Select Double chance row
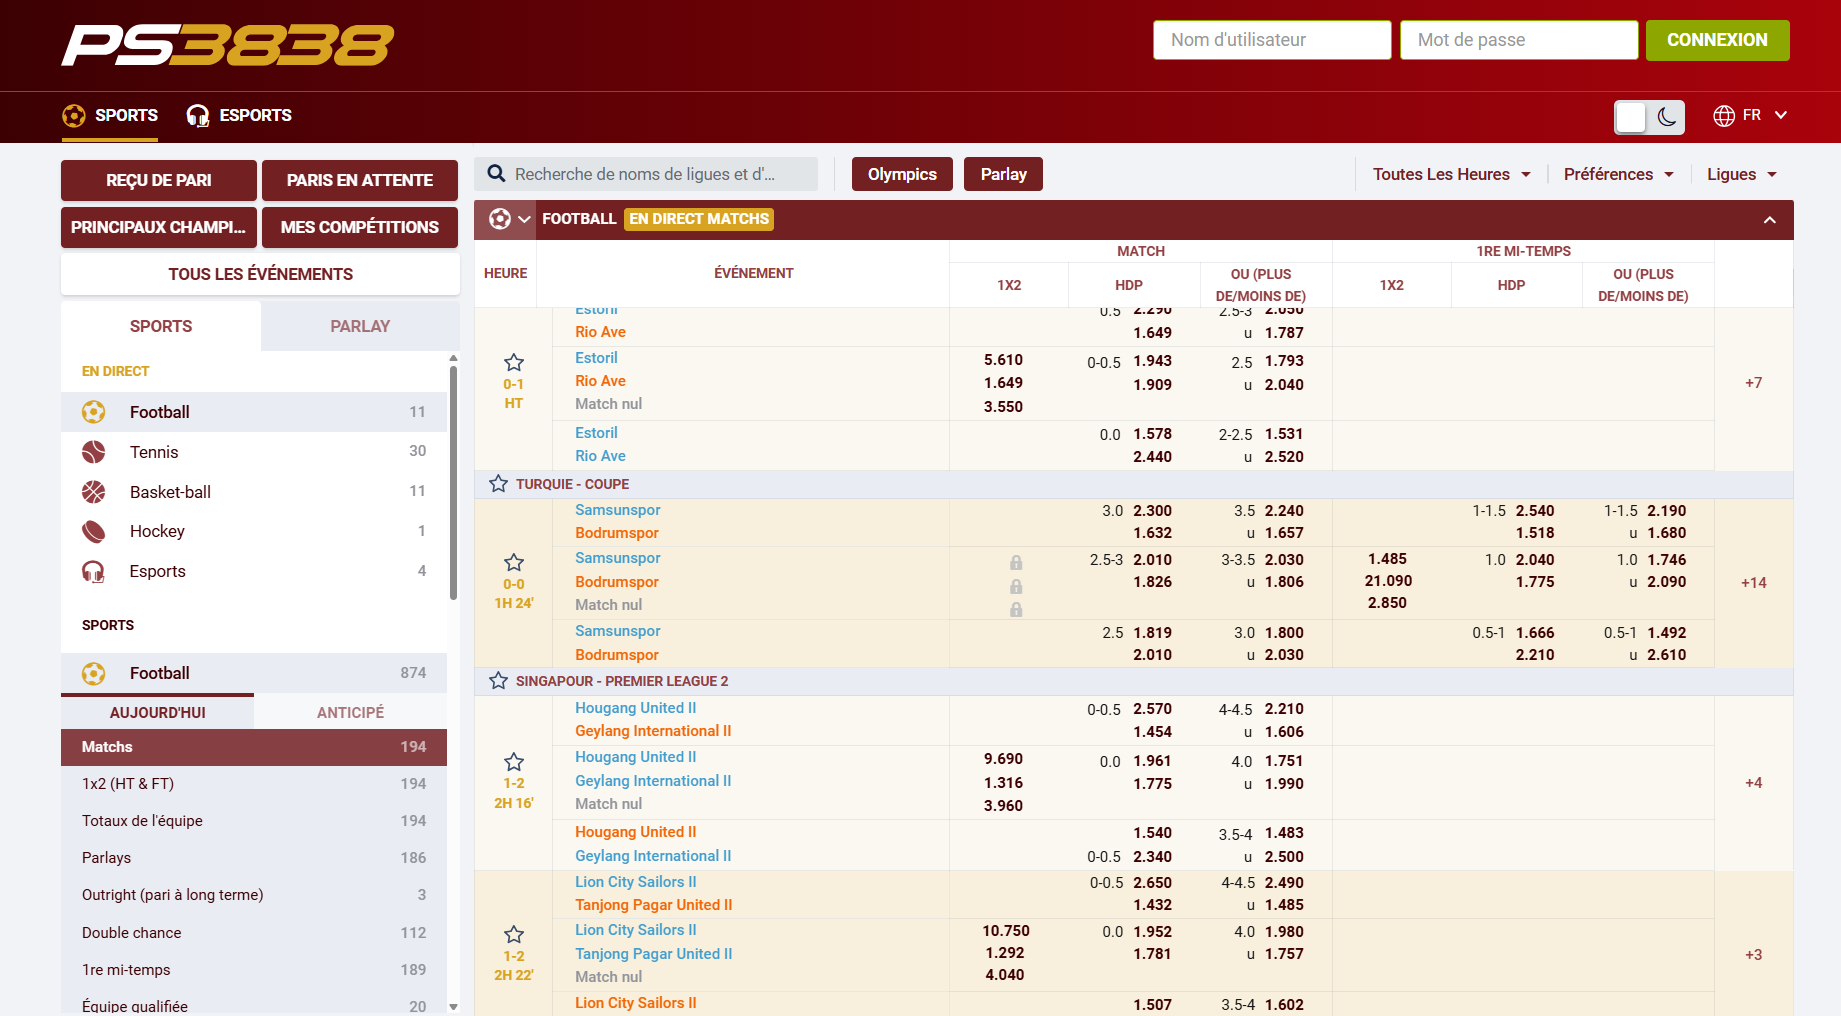Image resolution: width=1841 pixels, height=1016 pixels. pyautogui.click(x=254, y=933)
